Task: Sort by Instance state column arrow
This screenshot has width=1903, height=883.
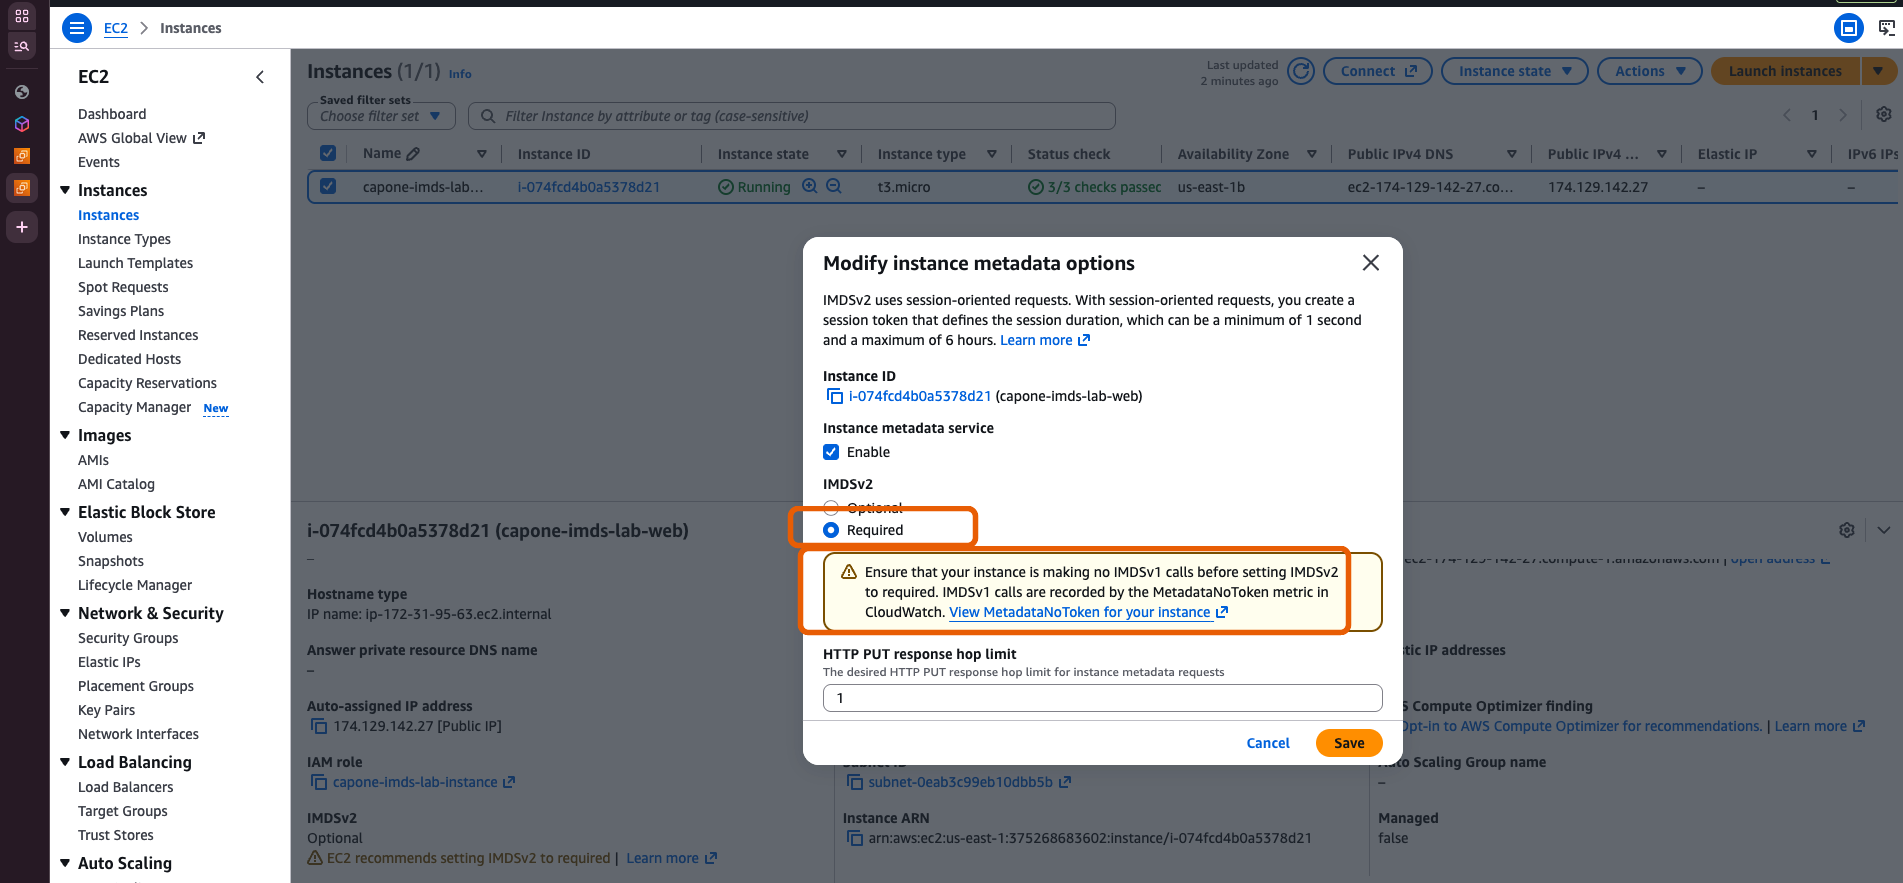Action: (x=842, y=154)
